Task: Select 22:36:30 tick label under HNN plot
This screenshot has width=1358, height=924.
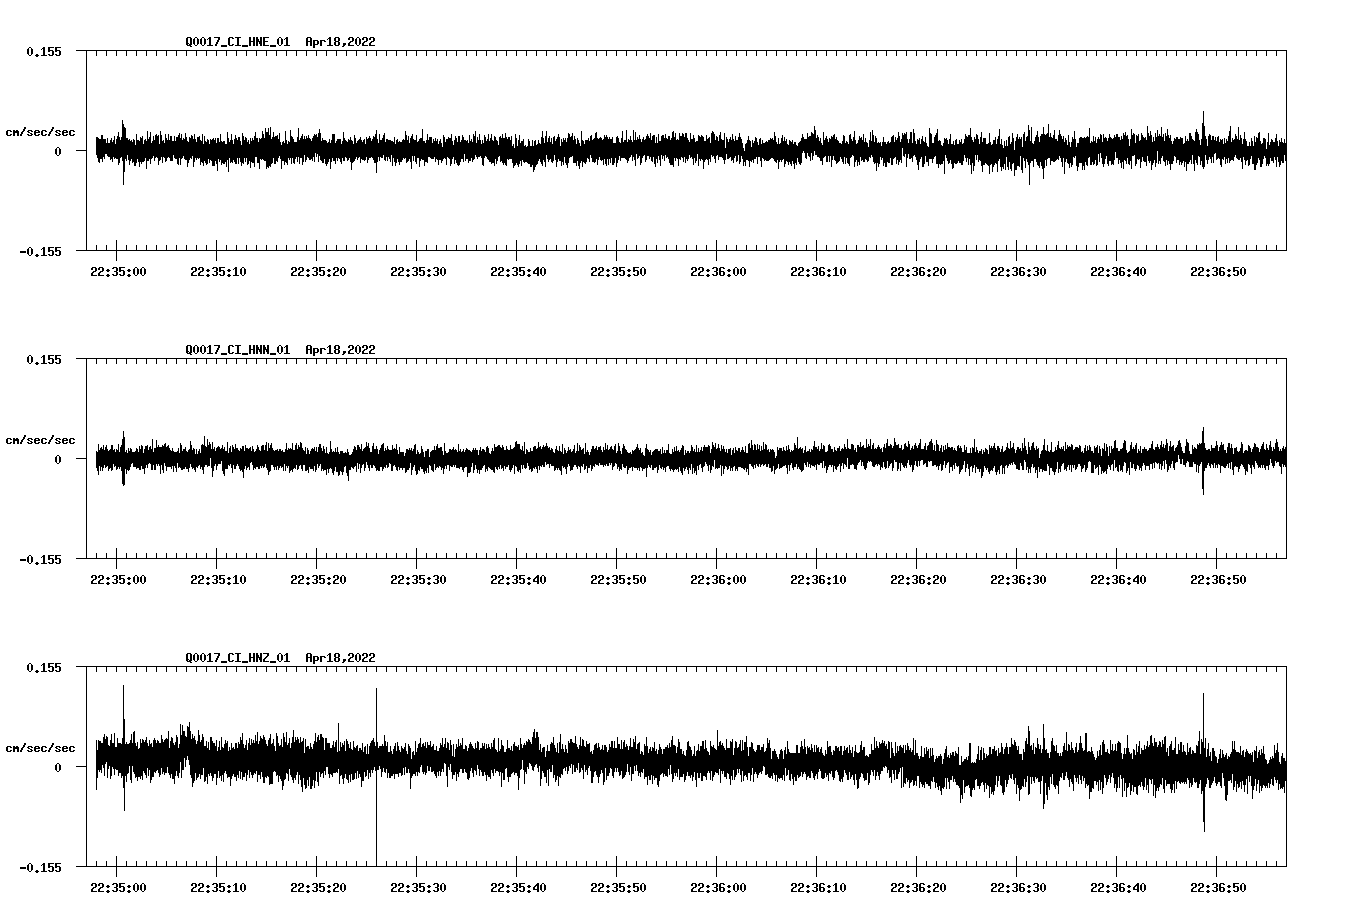Action: click(1018, 579)
